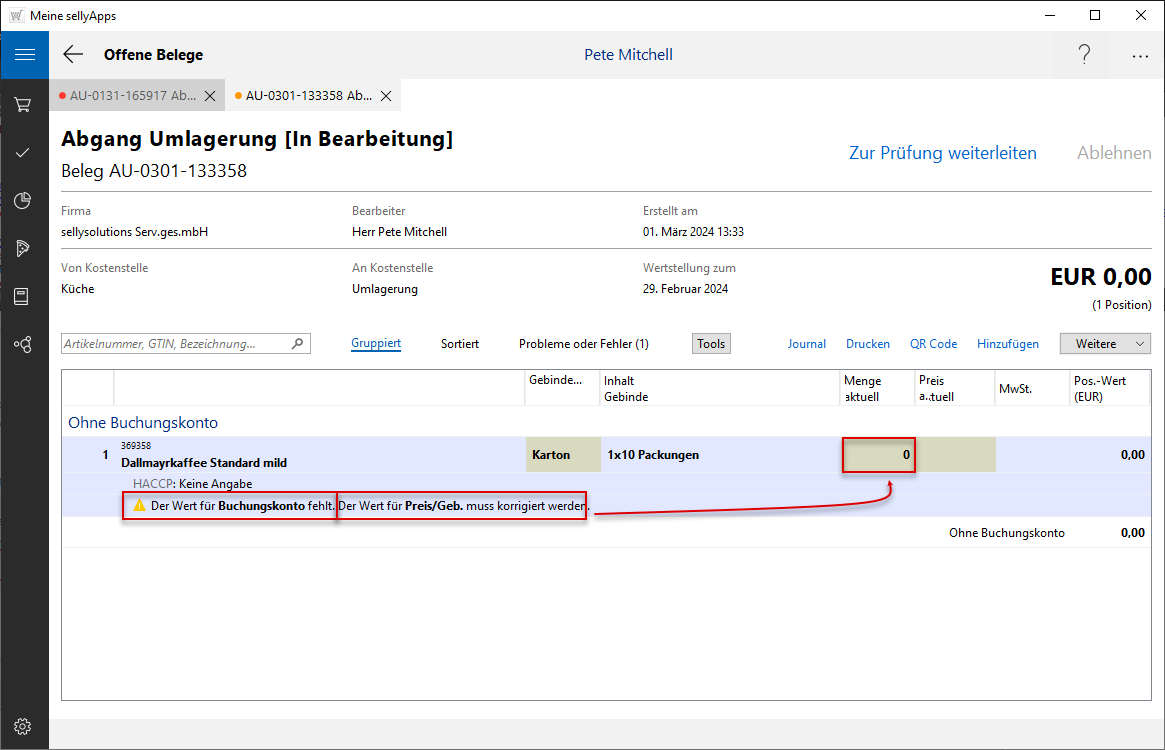1165x750 pixels.
Task: Click the shopping cart sidebar icon
Action: click(x=23, y=104)
